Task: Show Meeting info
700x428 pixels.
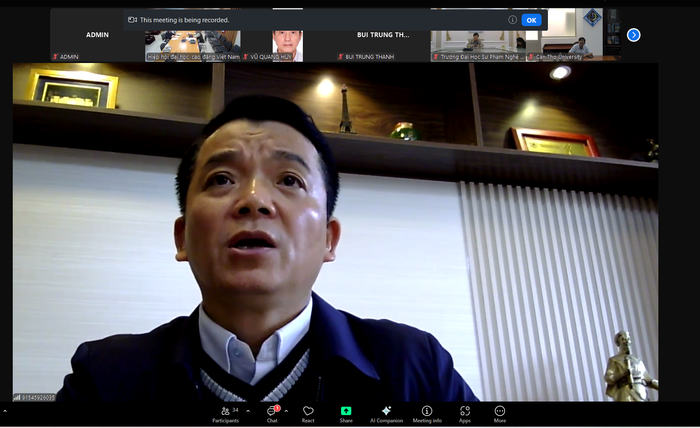Action: point(427,414)
